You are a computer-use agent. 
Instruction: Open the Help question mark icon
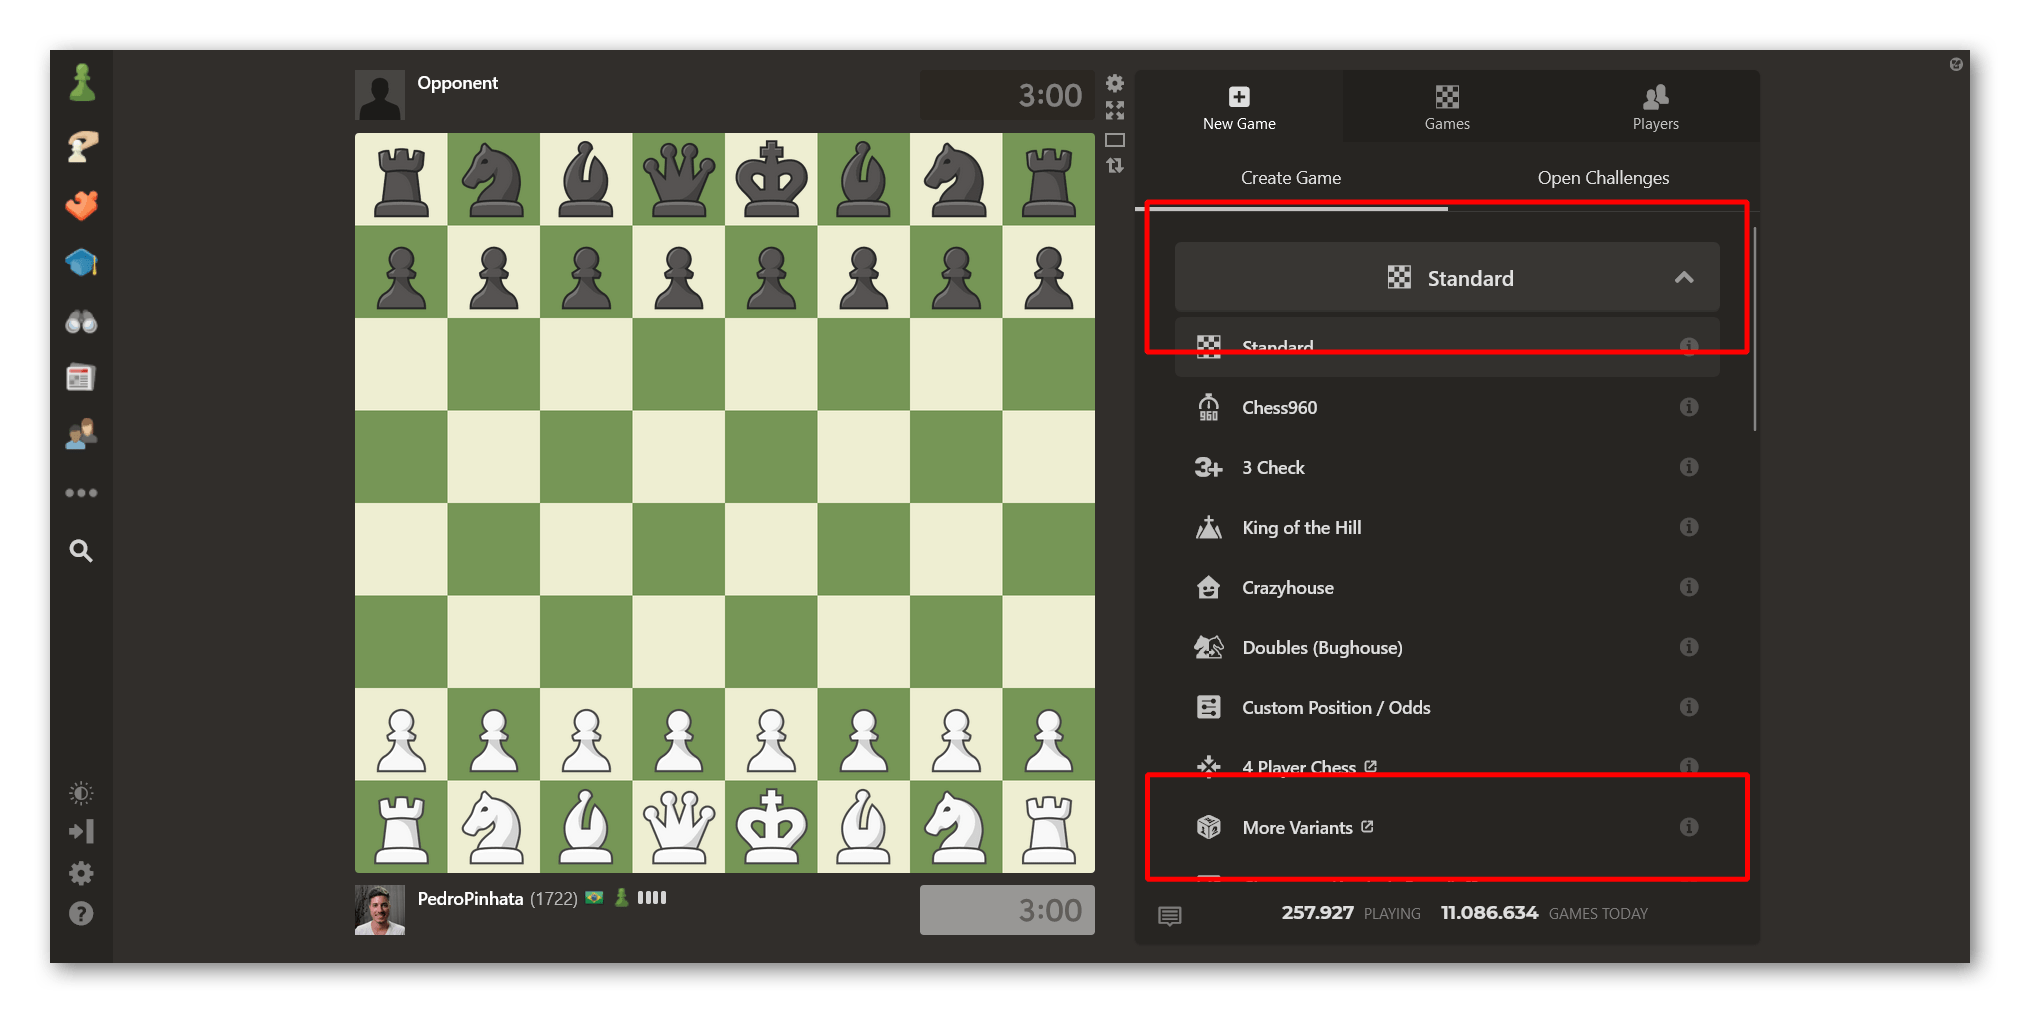[81, 914]
